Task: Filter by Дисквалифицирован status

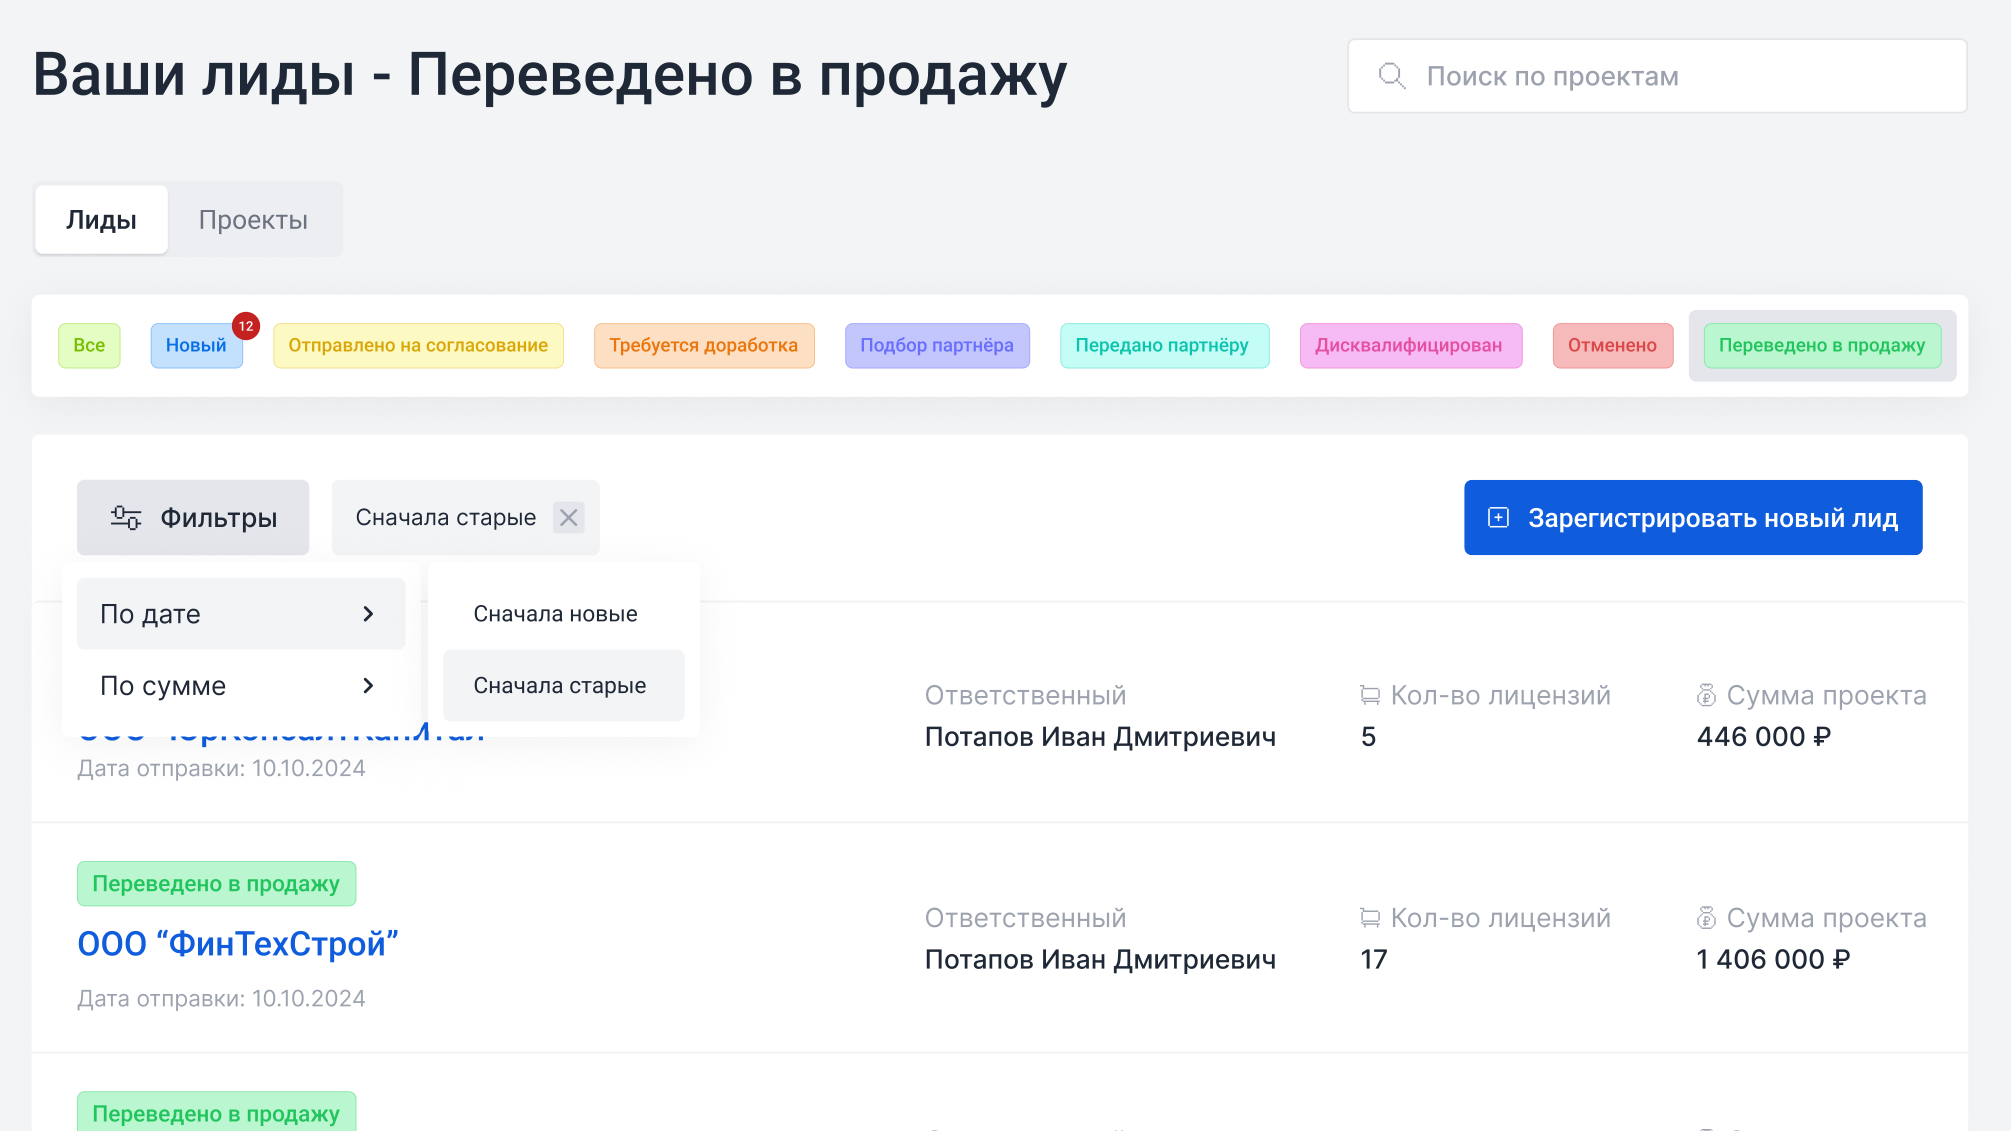Action: [1411, 346]
